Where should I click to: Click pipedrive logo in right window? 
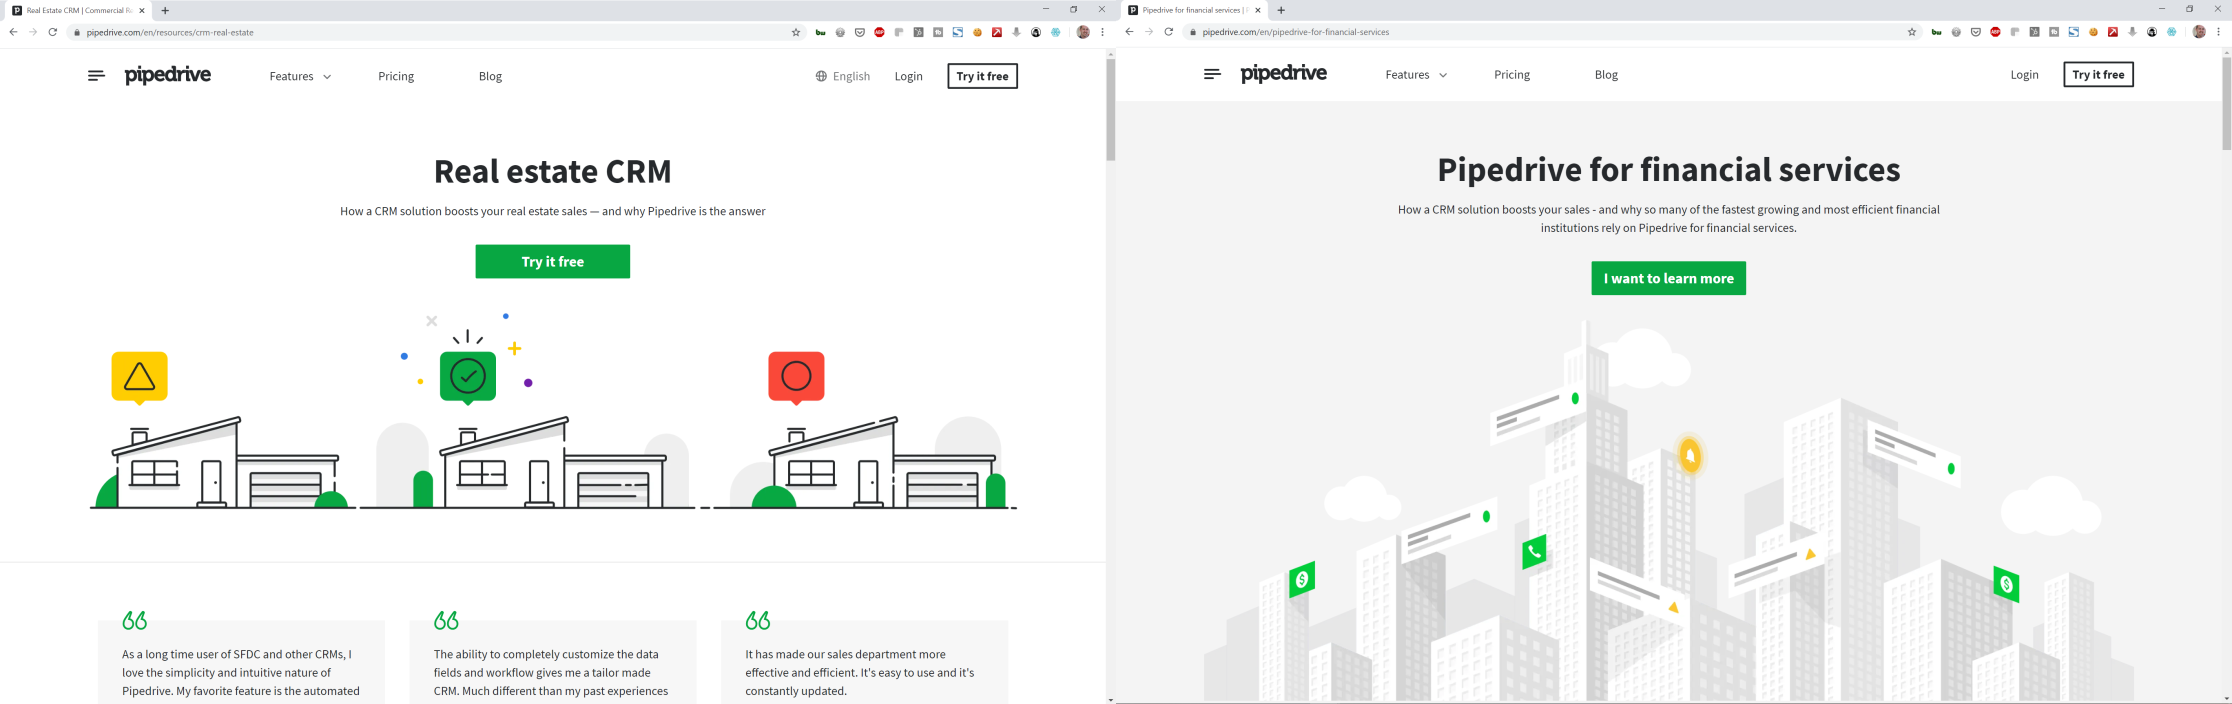pyautogui.click(x=1284, y=74)
